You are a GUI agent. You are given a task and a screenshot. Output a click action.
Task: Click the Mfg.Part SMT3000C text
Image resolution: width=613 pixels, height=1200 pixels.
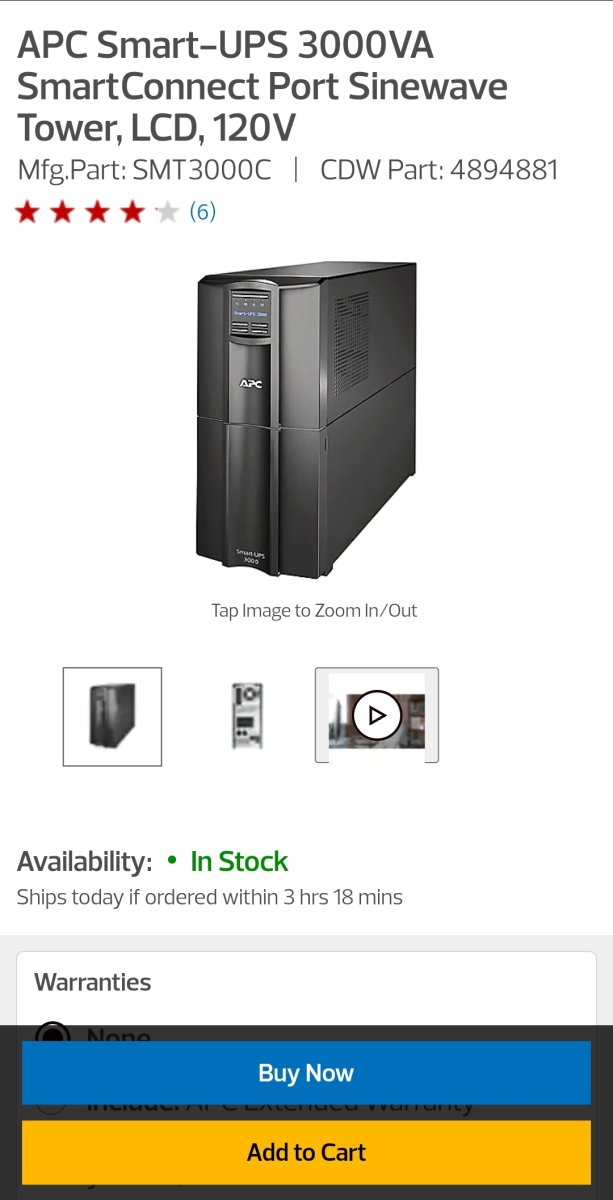[x=144, y=169]
